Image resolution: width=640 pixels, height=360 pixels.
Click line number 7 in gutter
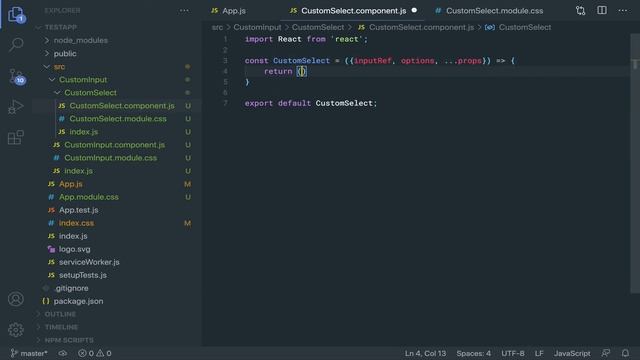[x=226, y=103]
